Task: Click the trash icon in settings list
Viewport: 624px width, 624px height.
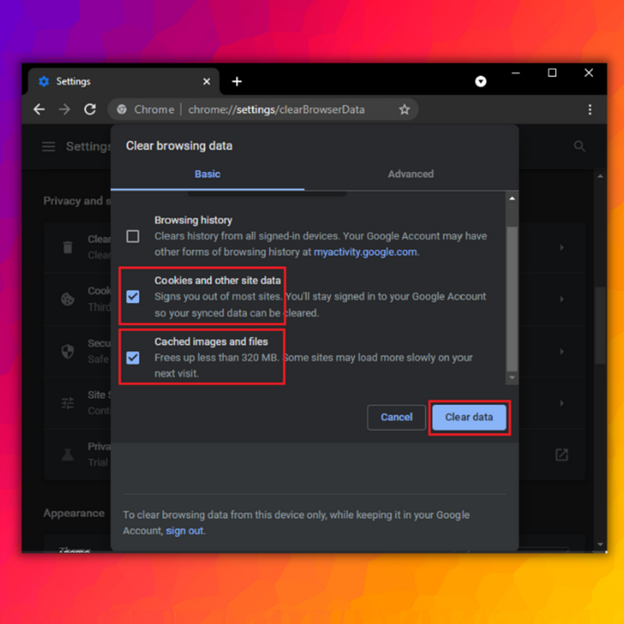Action: pos(68,247)
